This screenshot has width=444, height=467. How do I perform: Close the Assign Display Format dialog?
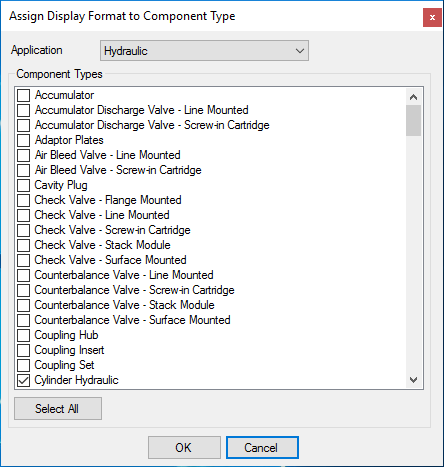coord(432,18)
